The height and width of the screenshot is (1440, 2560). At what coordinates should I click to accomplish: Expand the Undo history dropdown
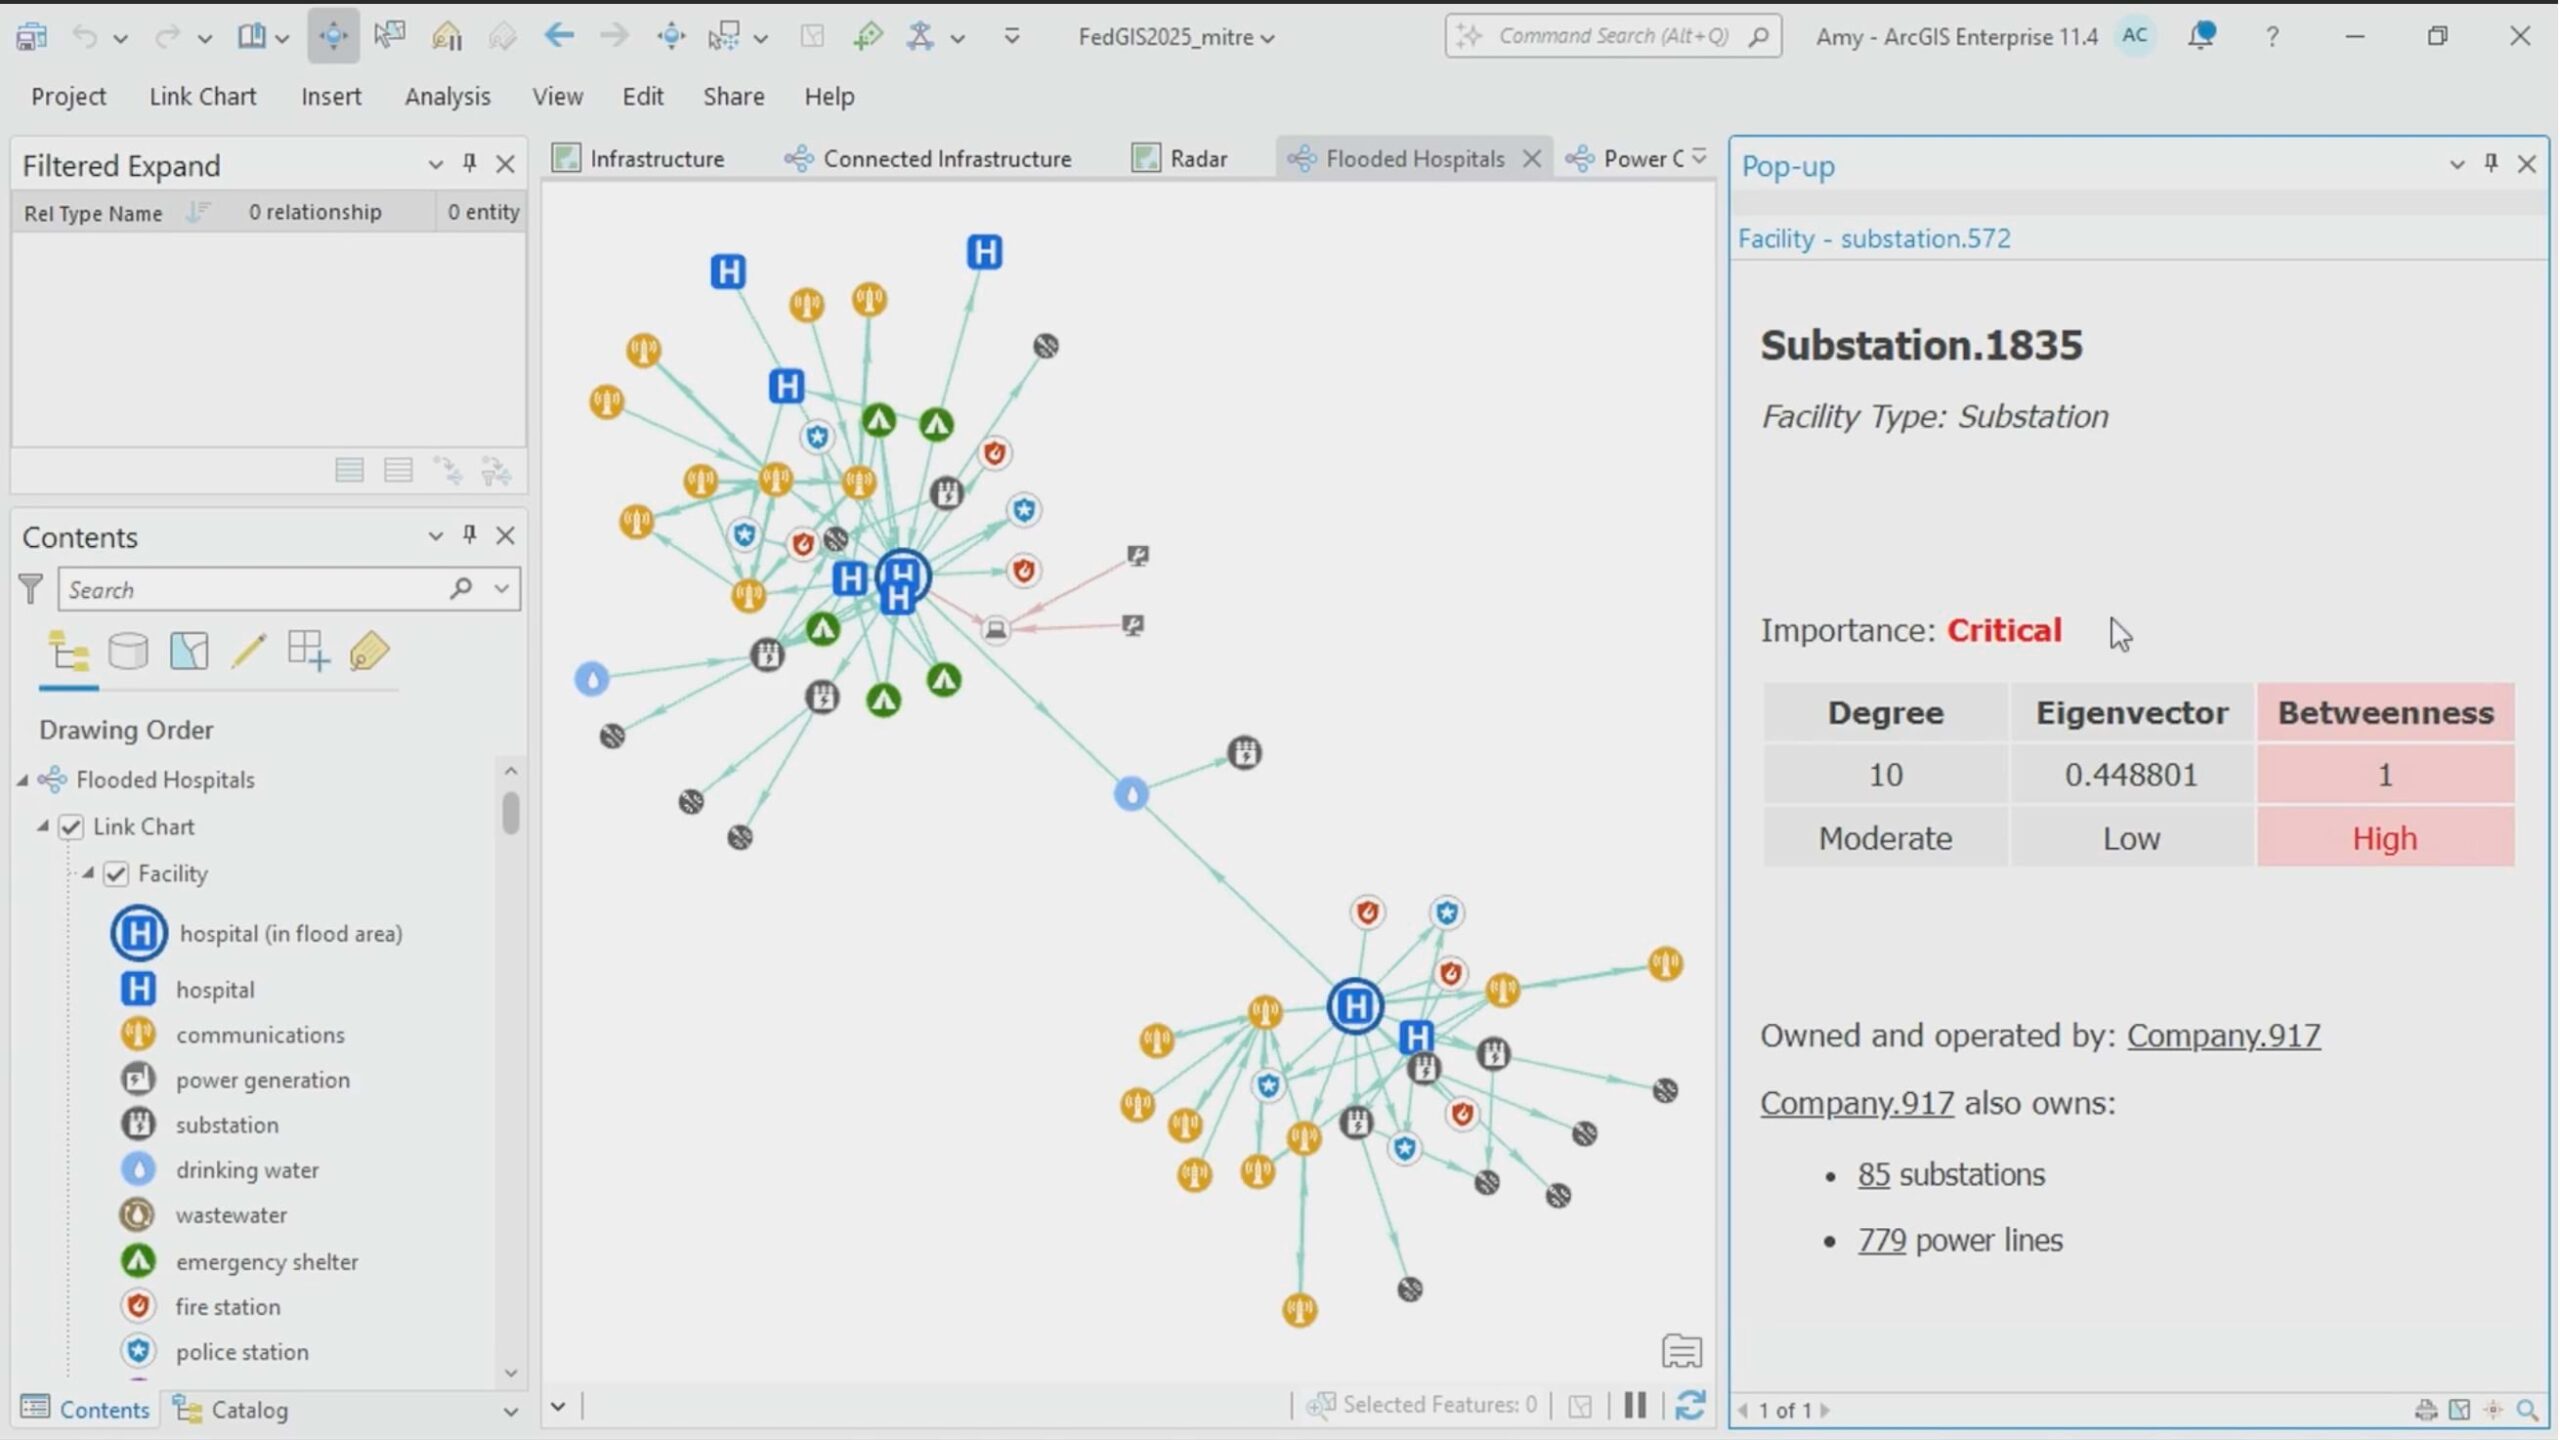(x=119, y=37)
